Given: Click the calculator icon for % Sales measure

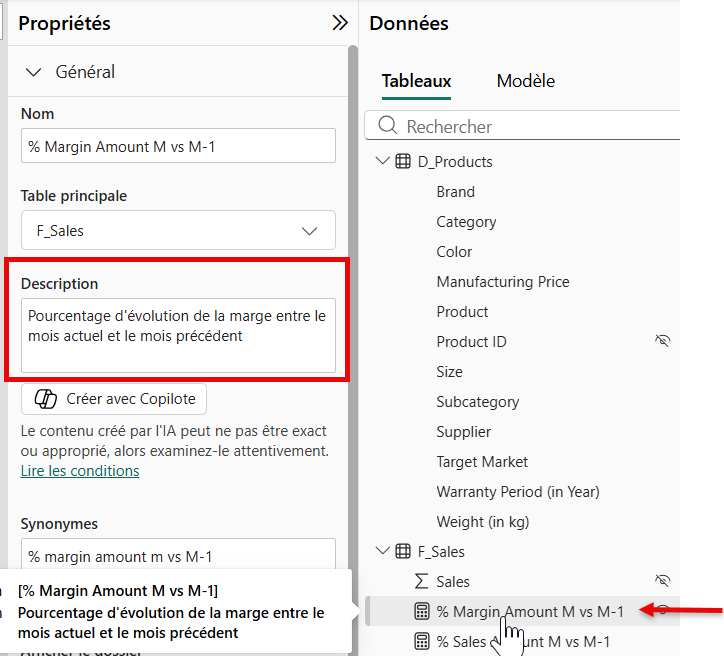Looking at the screenshot, I should coord(421,641).
